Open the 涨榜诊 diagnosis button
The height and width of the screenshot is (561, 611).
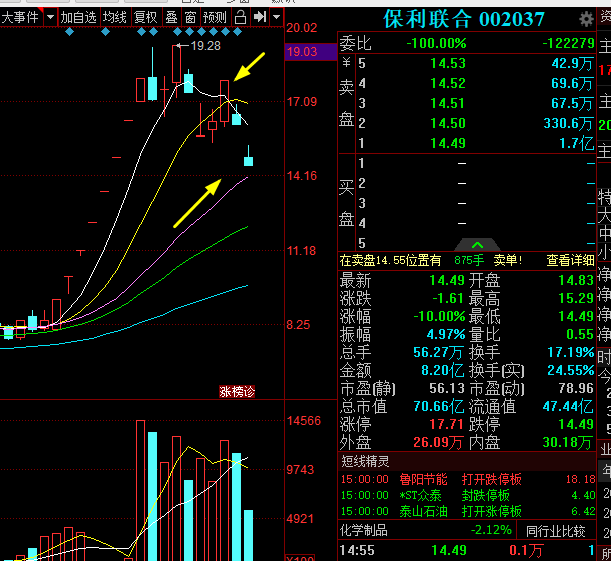click(237, 392)
